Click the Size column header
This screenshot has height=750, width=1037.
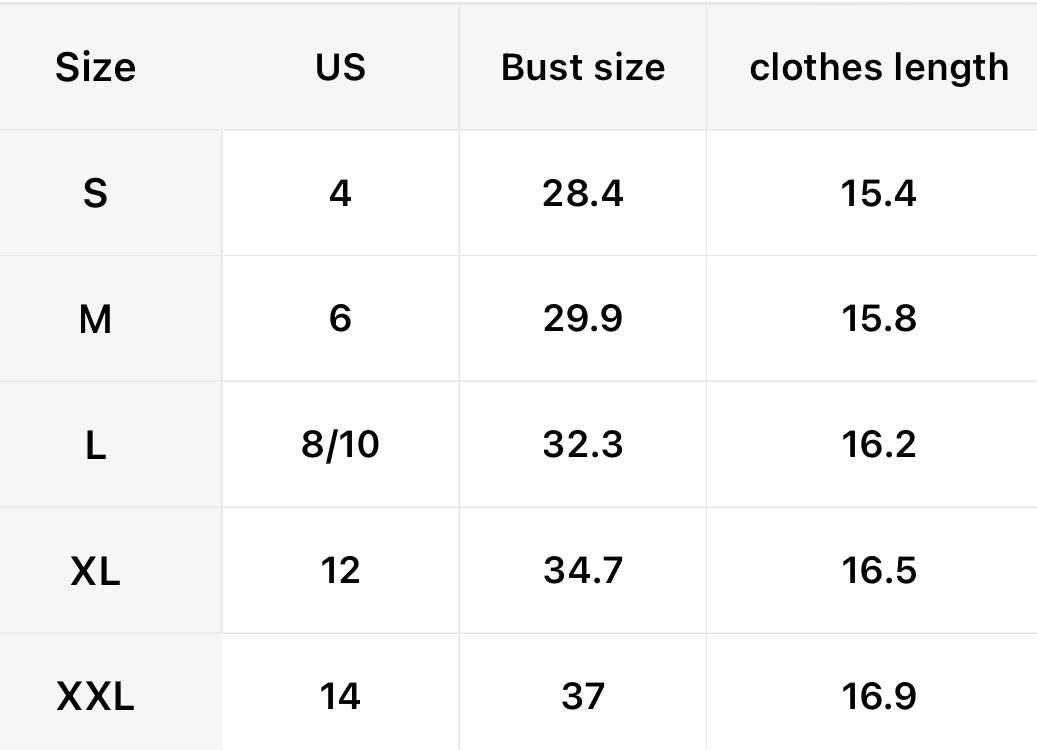point(95,68)
